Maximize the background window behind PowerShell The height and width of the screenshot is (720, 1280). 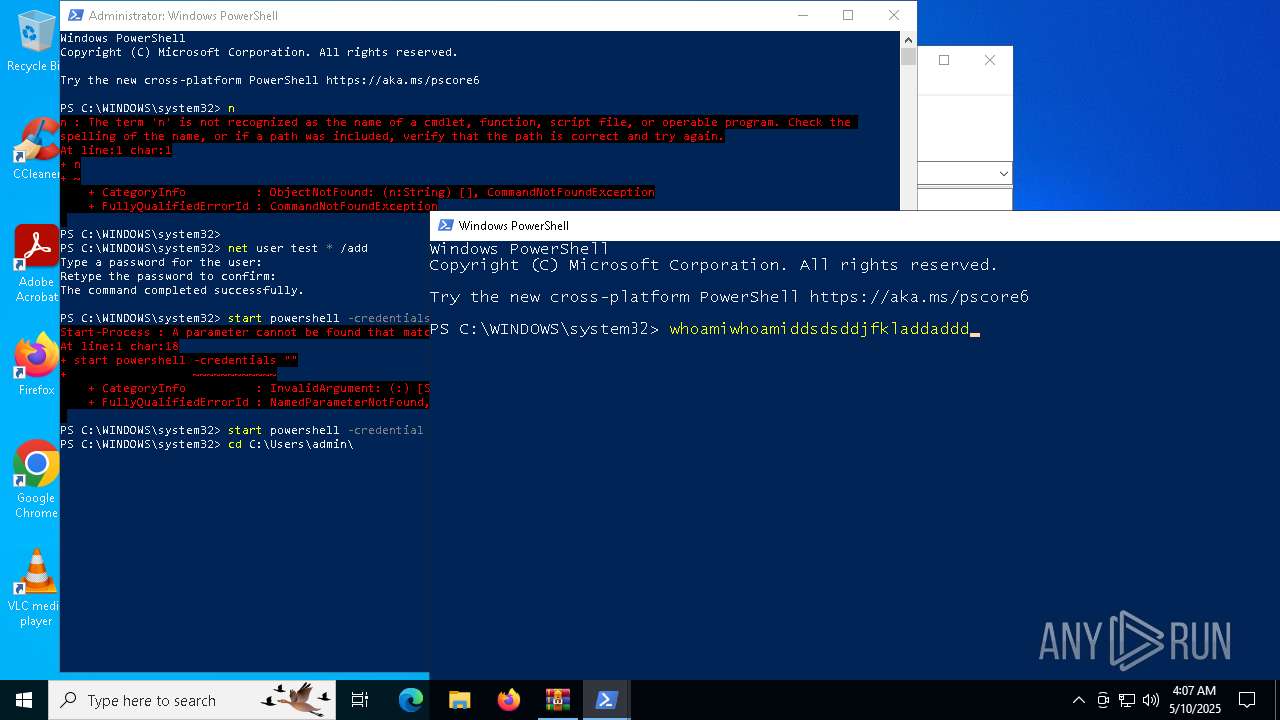pyautogui.click(x=944, y=60)
